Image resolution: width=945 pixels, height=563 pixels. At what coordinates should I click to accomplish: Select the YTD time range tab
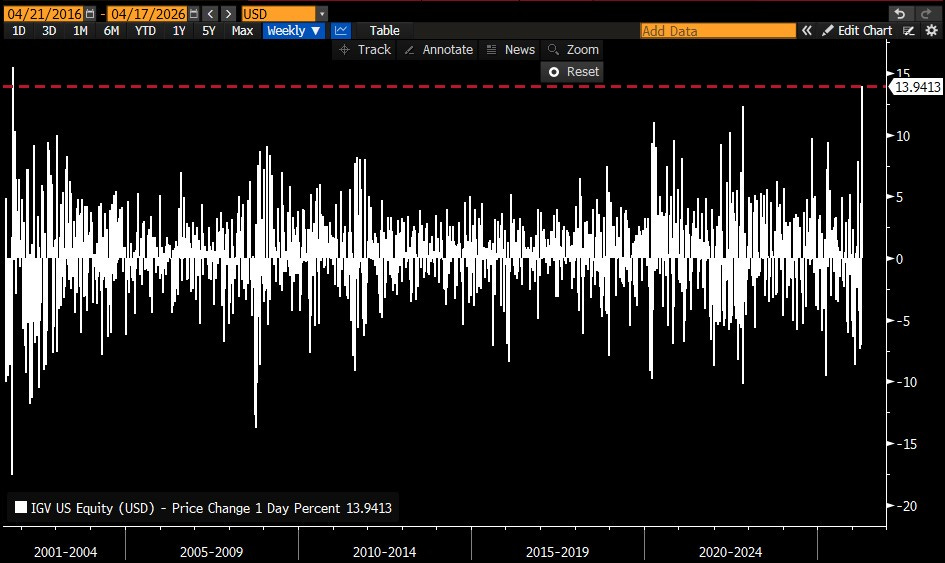145,31
